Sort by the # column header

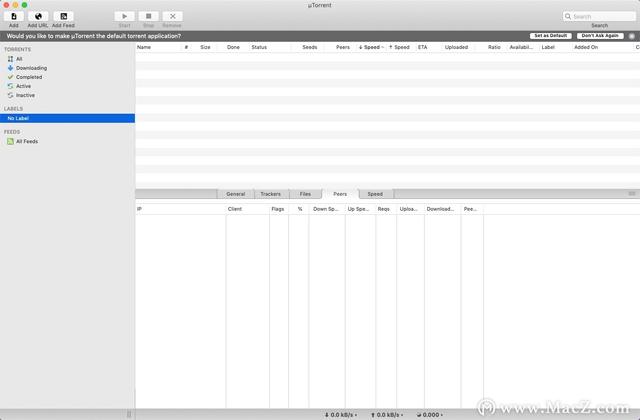187,47
